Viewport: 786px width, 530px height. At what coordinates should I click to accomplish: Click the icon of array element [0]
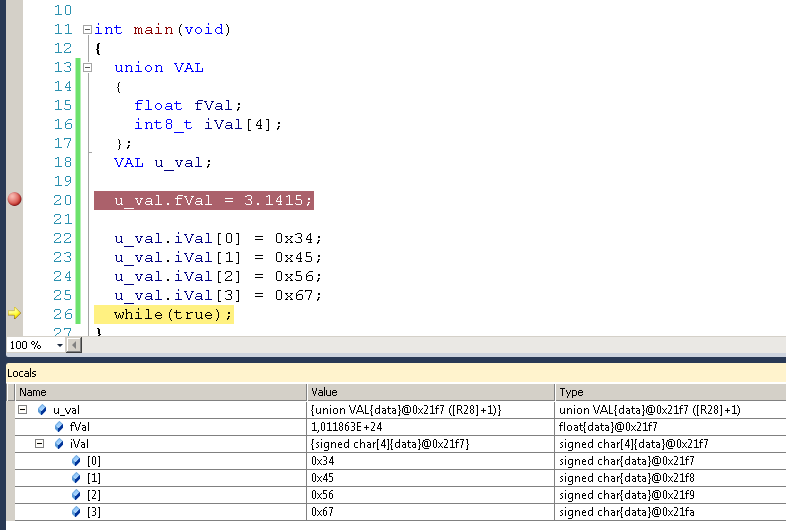pos(76,460)
